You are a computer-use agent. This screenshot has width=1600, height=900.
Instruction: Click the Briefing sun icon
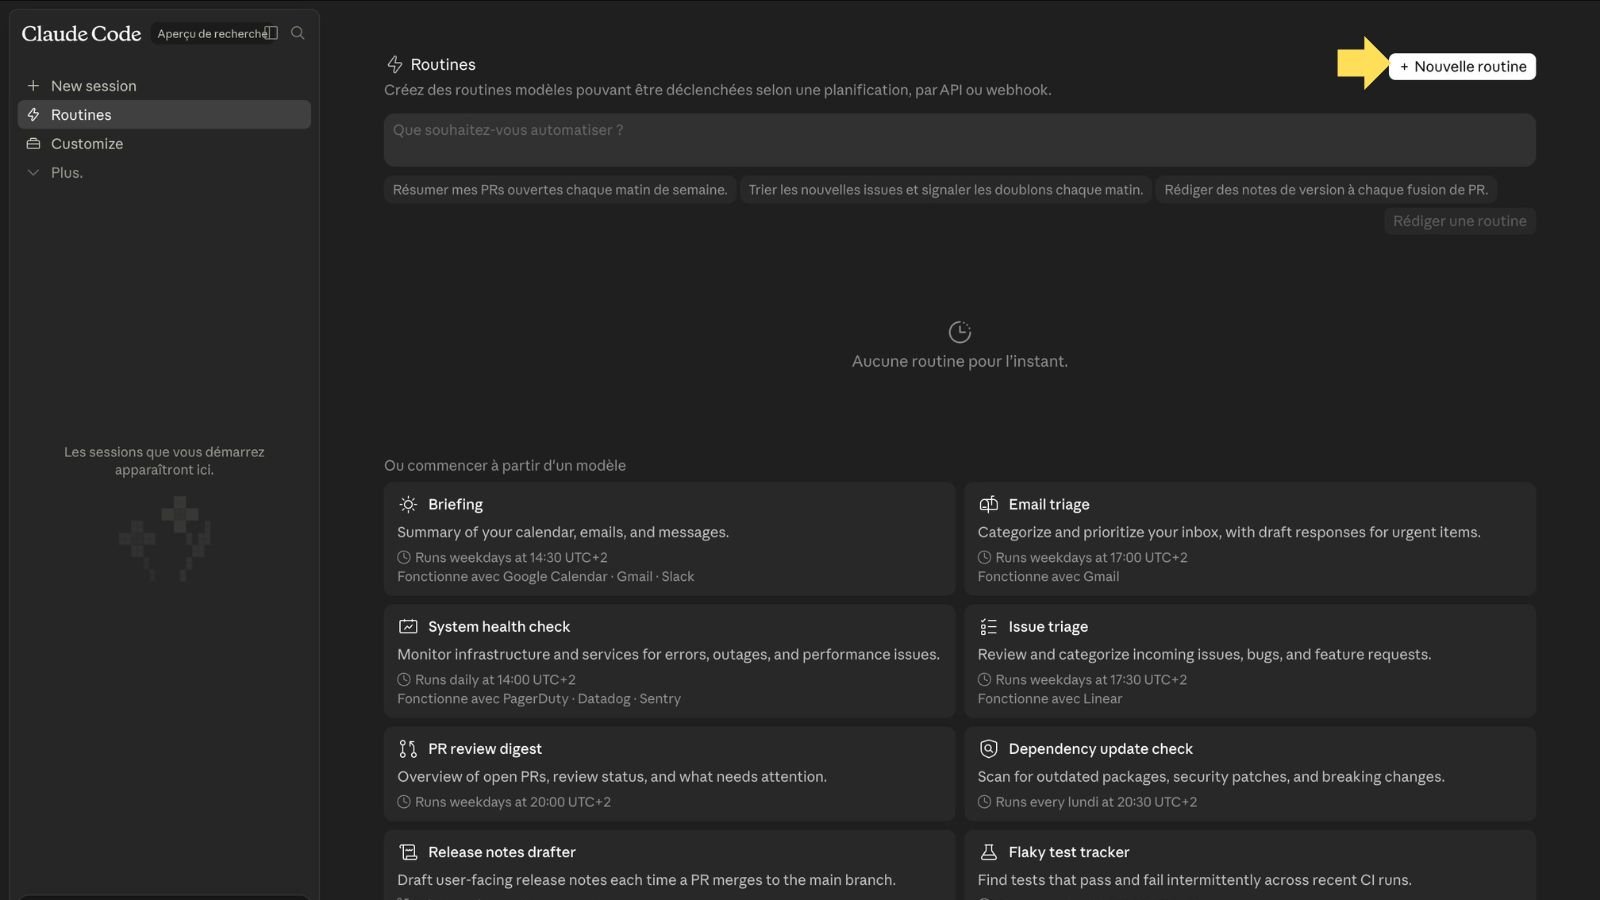pyautogui.click(x=408, y=505)
